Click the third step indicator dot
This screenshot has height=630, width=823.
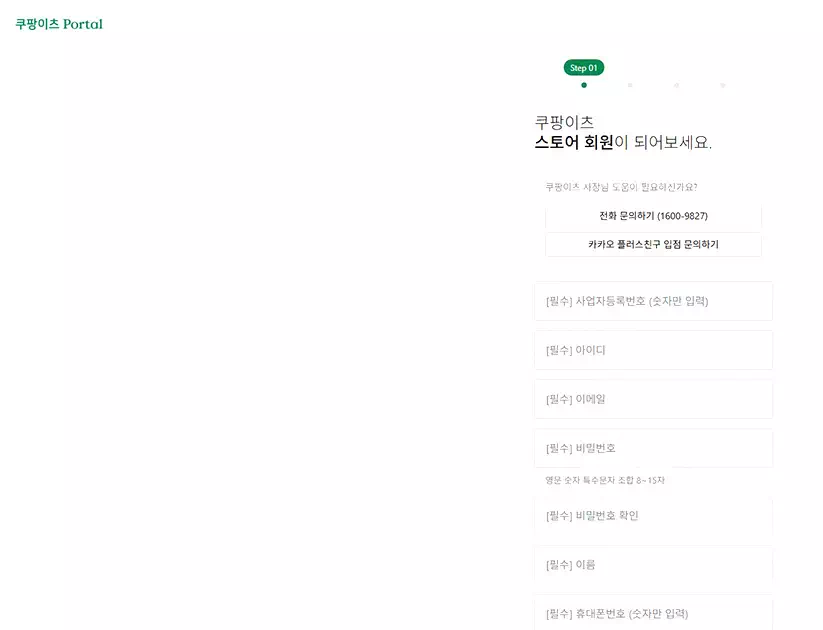pos(675,85)
